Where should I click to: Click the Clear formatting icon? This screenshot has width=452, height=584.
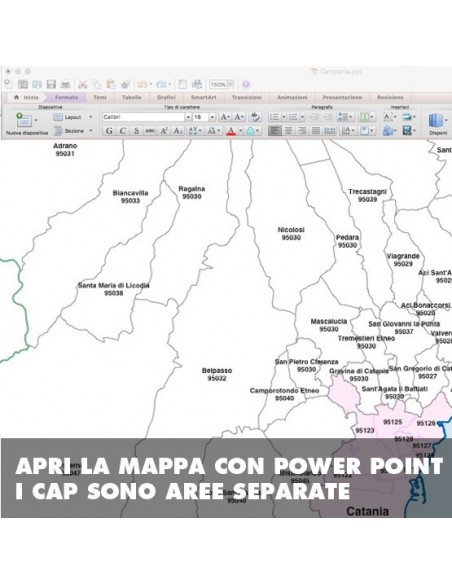coord(255,117)
